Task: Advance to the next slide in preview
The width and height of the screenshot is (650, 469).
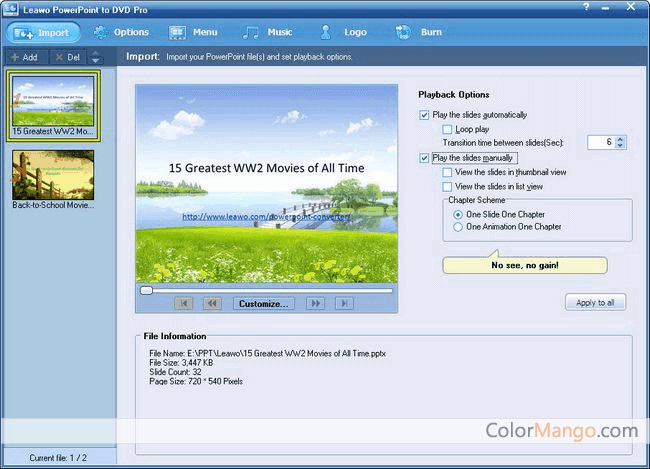Action: pyautogui.click(x=315, y=303)
